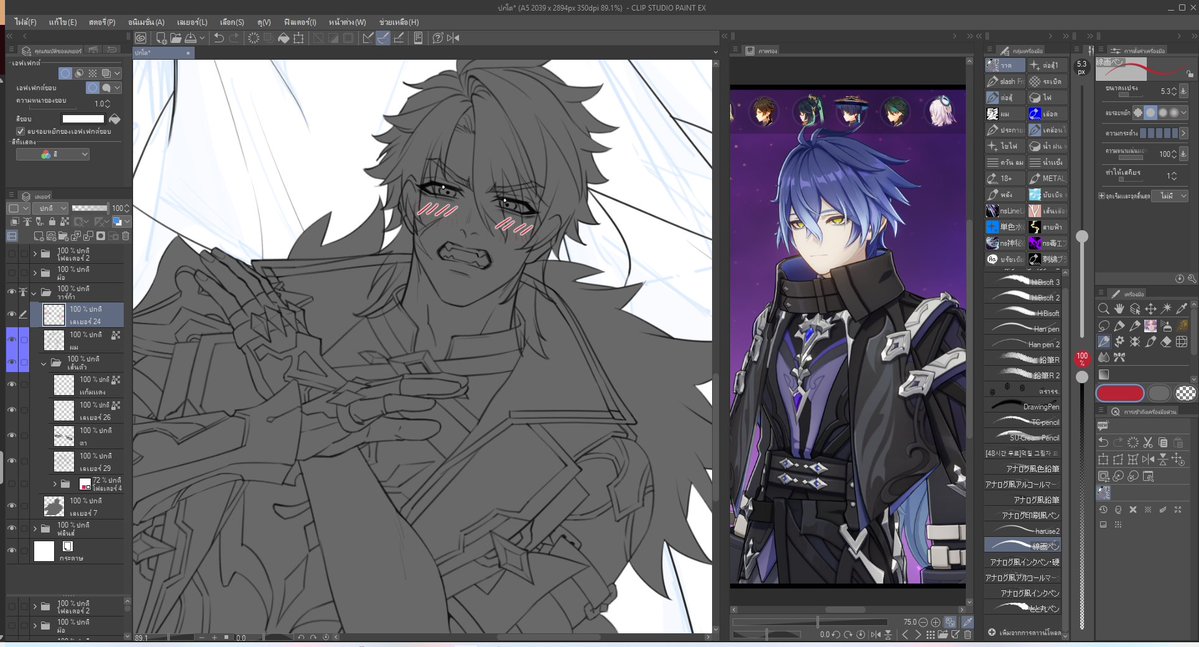Viewport: 1199px width, 647px height.
Task: Open the starting and ending dropdown in tool properties
Action: pos(1172,196)
